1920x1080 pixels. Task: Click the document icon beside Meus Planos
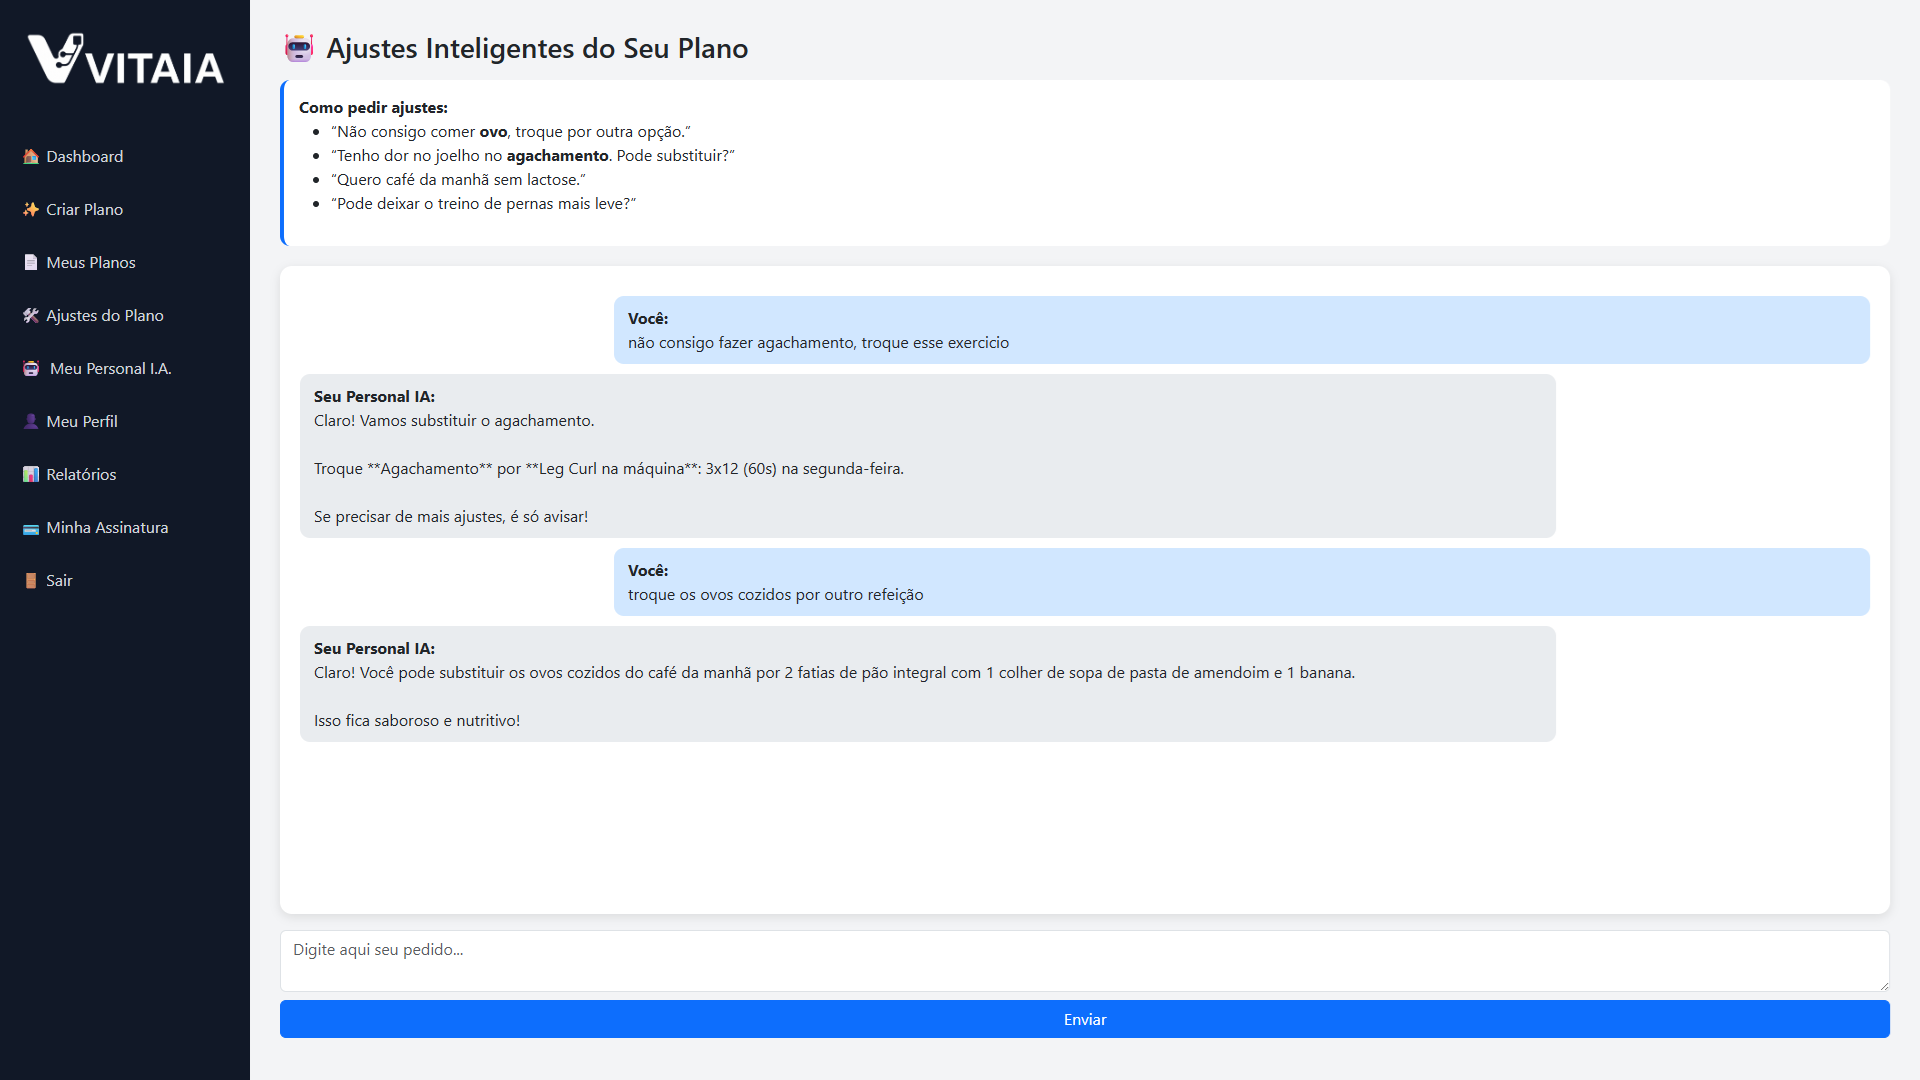[x=31, y=262]
